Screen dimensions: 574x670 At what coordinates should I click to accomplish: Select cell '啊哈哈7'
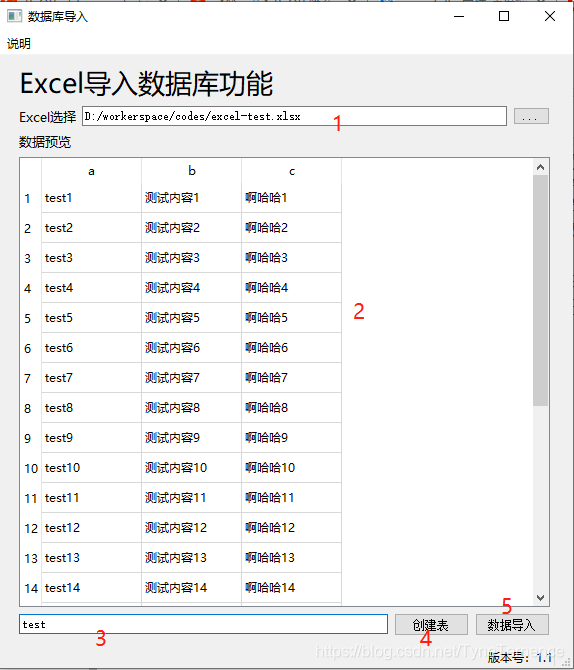[x=291, y=378]
